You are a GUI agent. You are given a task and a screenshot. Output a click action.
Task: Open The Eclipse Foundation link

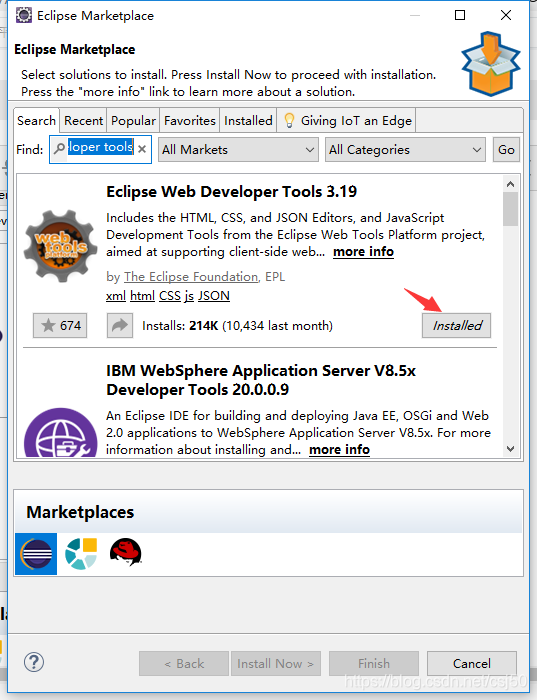pos(191,277)
